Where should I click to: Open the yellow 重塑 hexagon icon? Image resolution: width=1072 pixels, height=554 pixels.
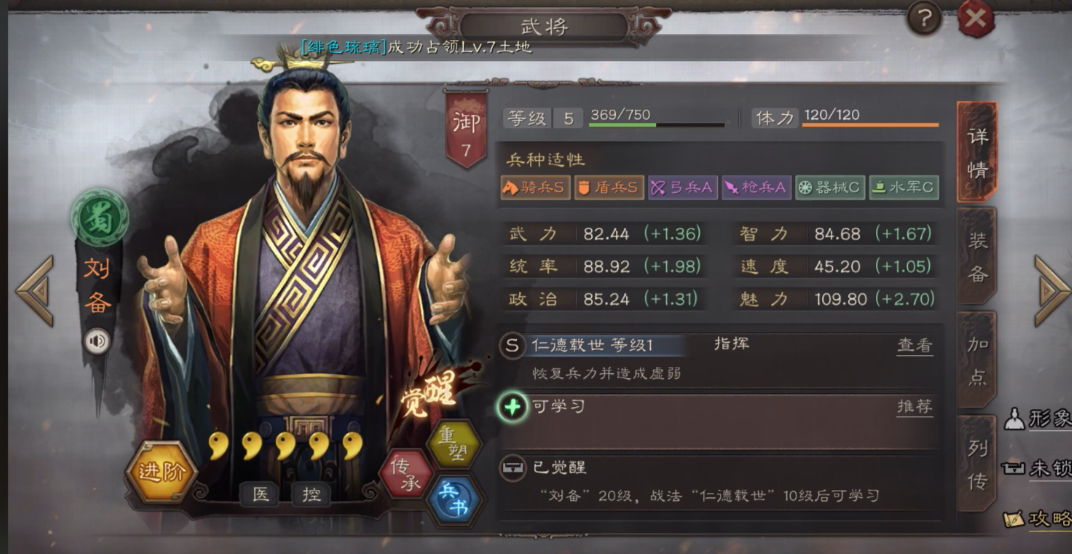pos(454,443)
